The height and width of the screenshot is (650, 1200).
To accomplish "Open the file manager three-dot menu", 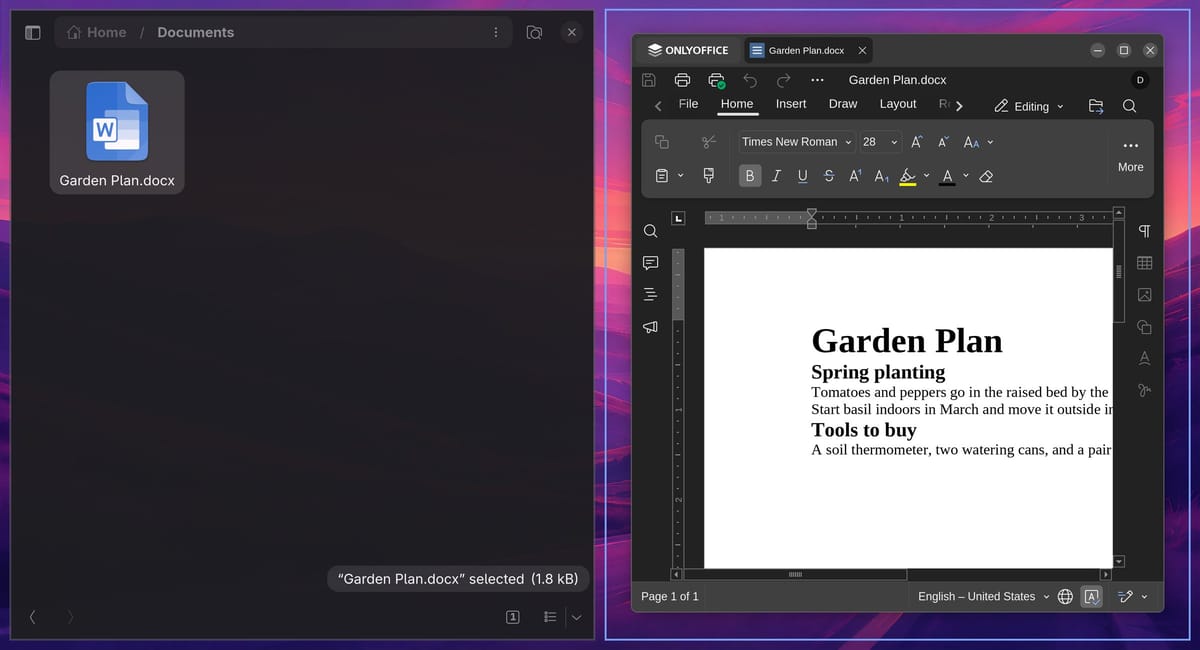I will pyautogui.click(x=496, y=32).
